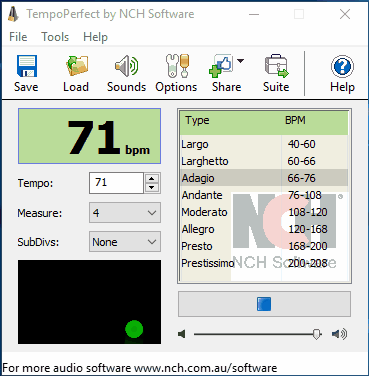
Task: Open the Help menu
Action: (95, 37)
